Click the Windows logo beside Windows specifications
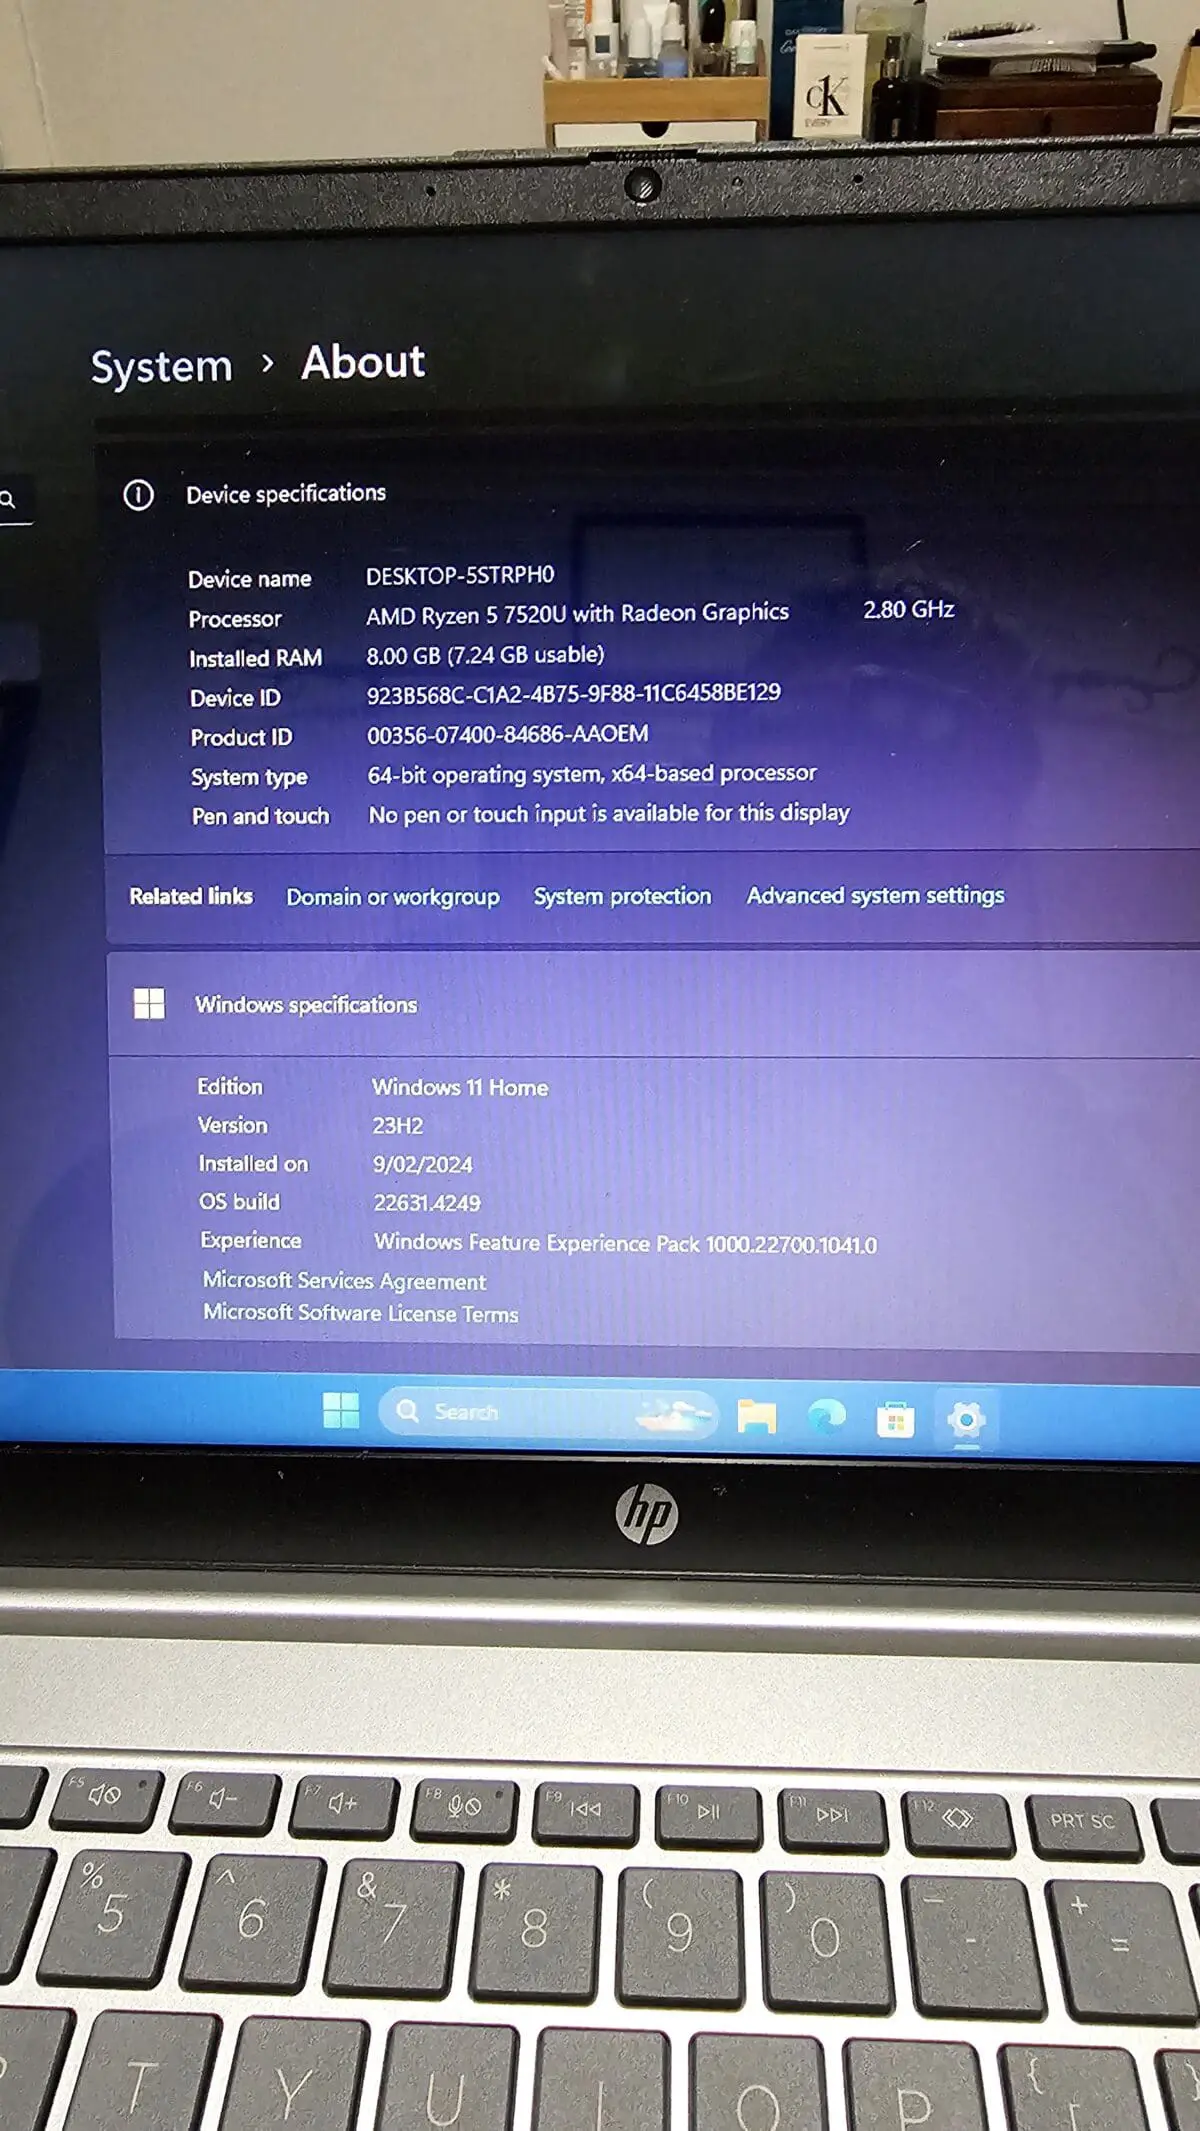 tap(149, 1003)
